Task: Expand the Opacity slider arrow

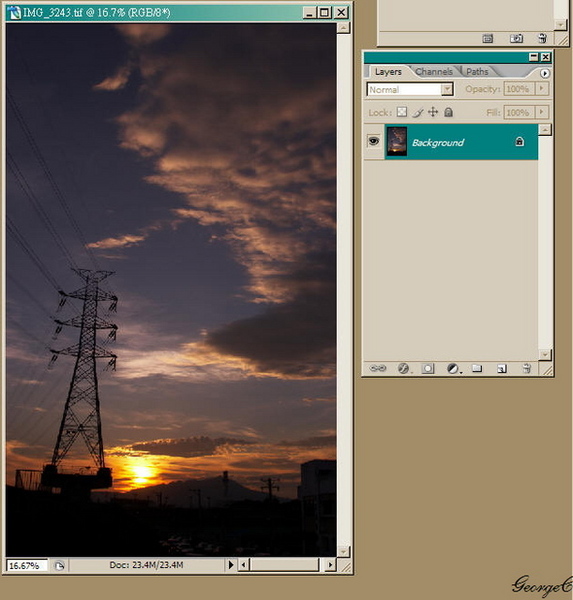Action: click(541, 89)
